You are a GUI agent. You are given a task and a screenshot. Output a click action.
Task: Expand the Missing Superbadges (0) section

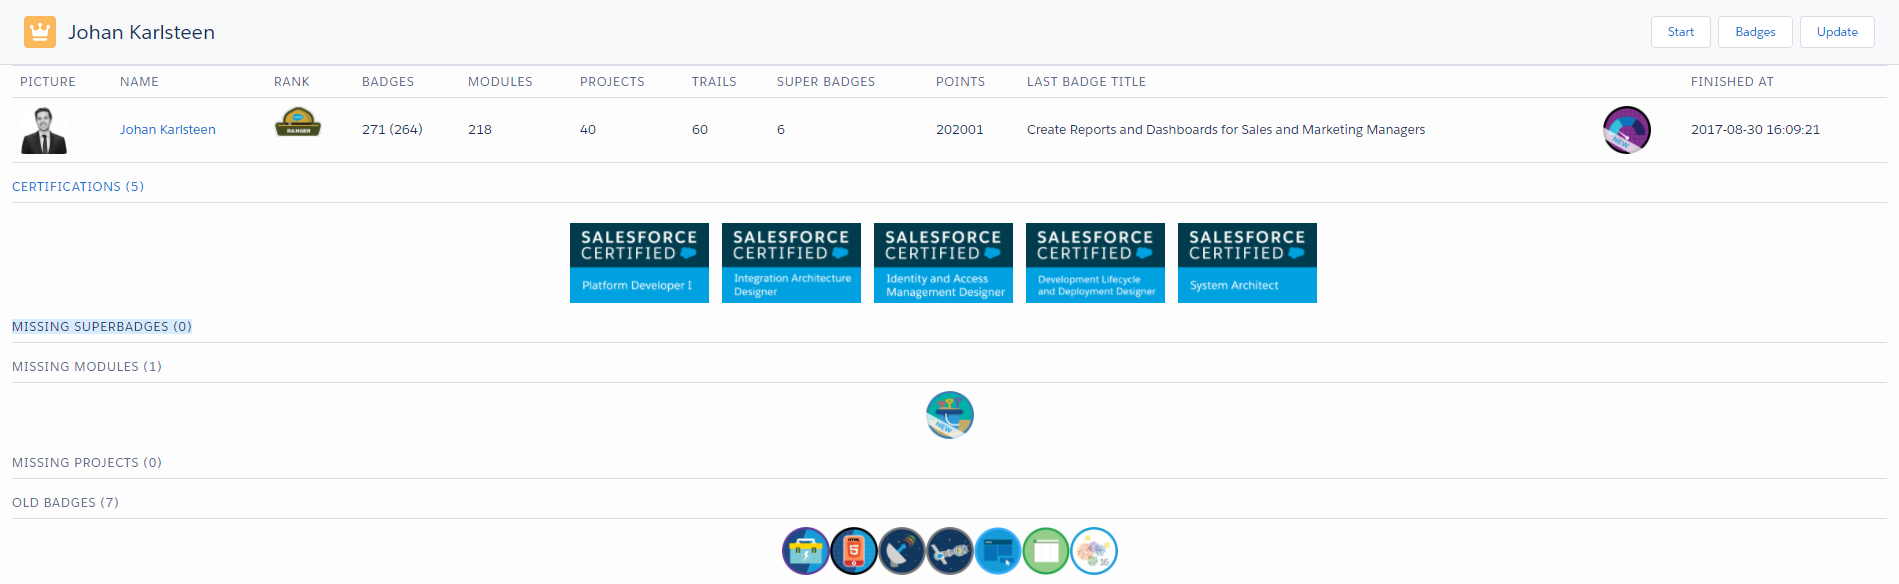(x=102, y=327)
